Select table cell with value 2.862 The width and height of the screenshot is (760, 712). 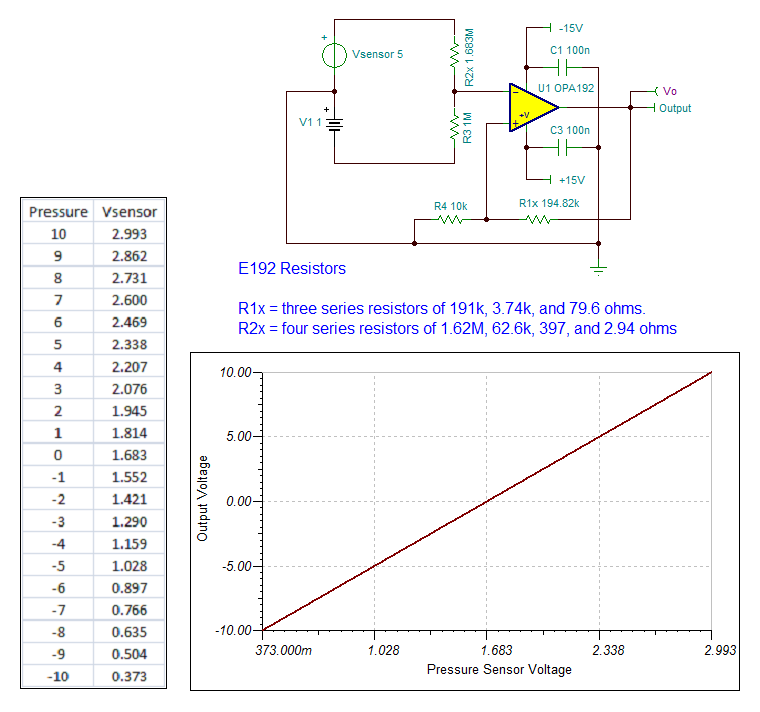click(x=129, y=256)
